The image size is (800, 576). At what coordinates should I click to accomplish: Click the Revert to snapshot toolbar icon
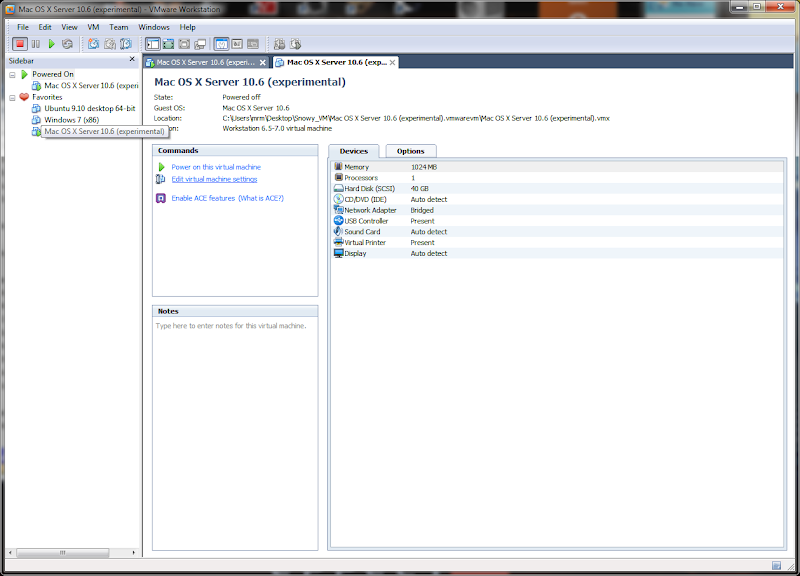click(x=110, y=44)
